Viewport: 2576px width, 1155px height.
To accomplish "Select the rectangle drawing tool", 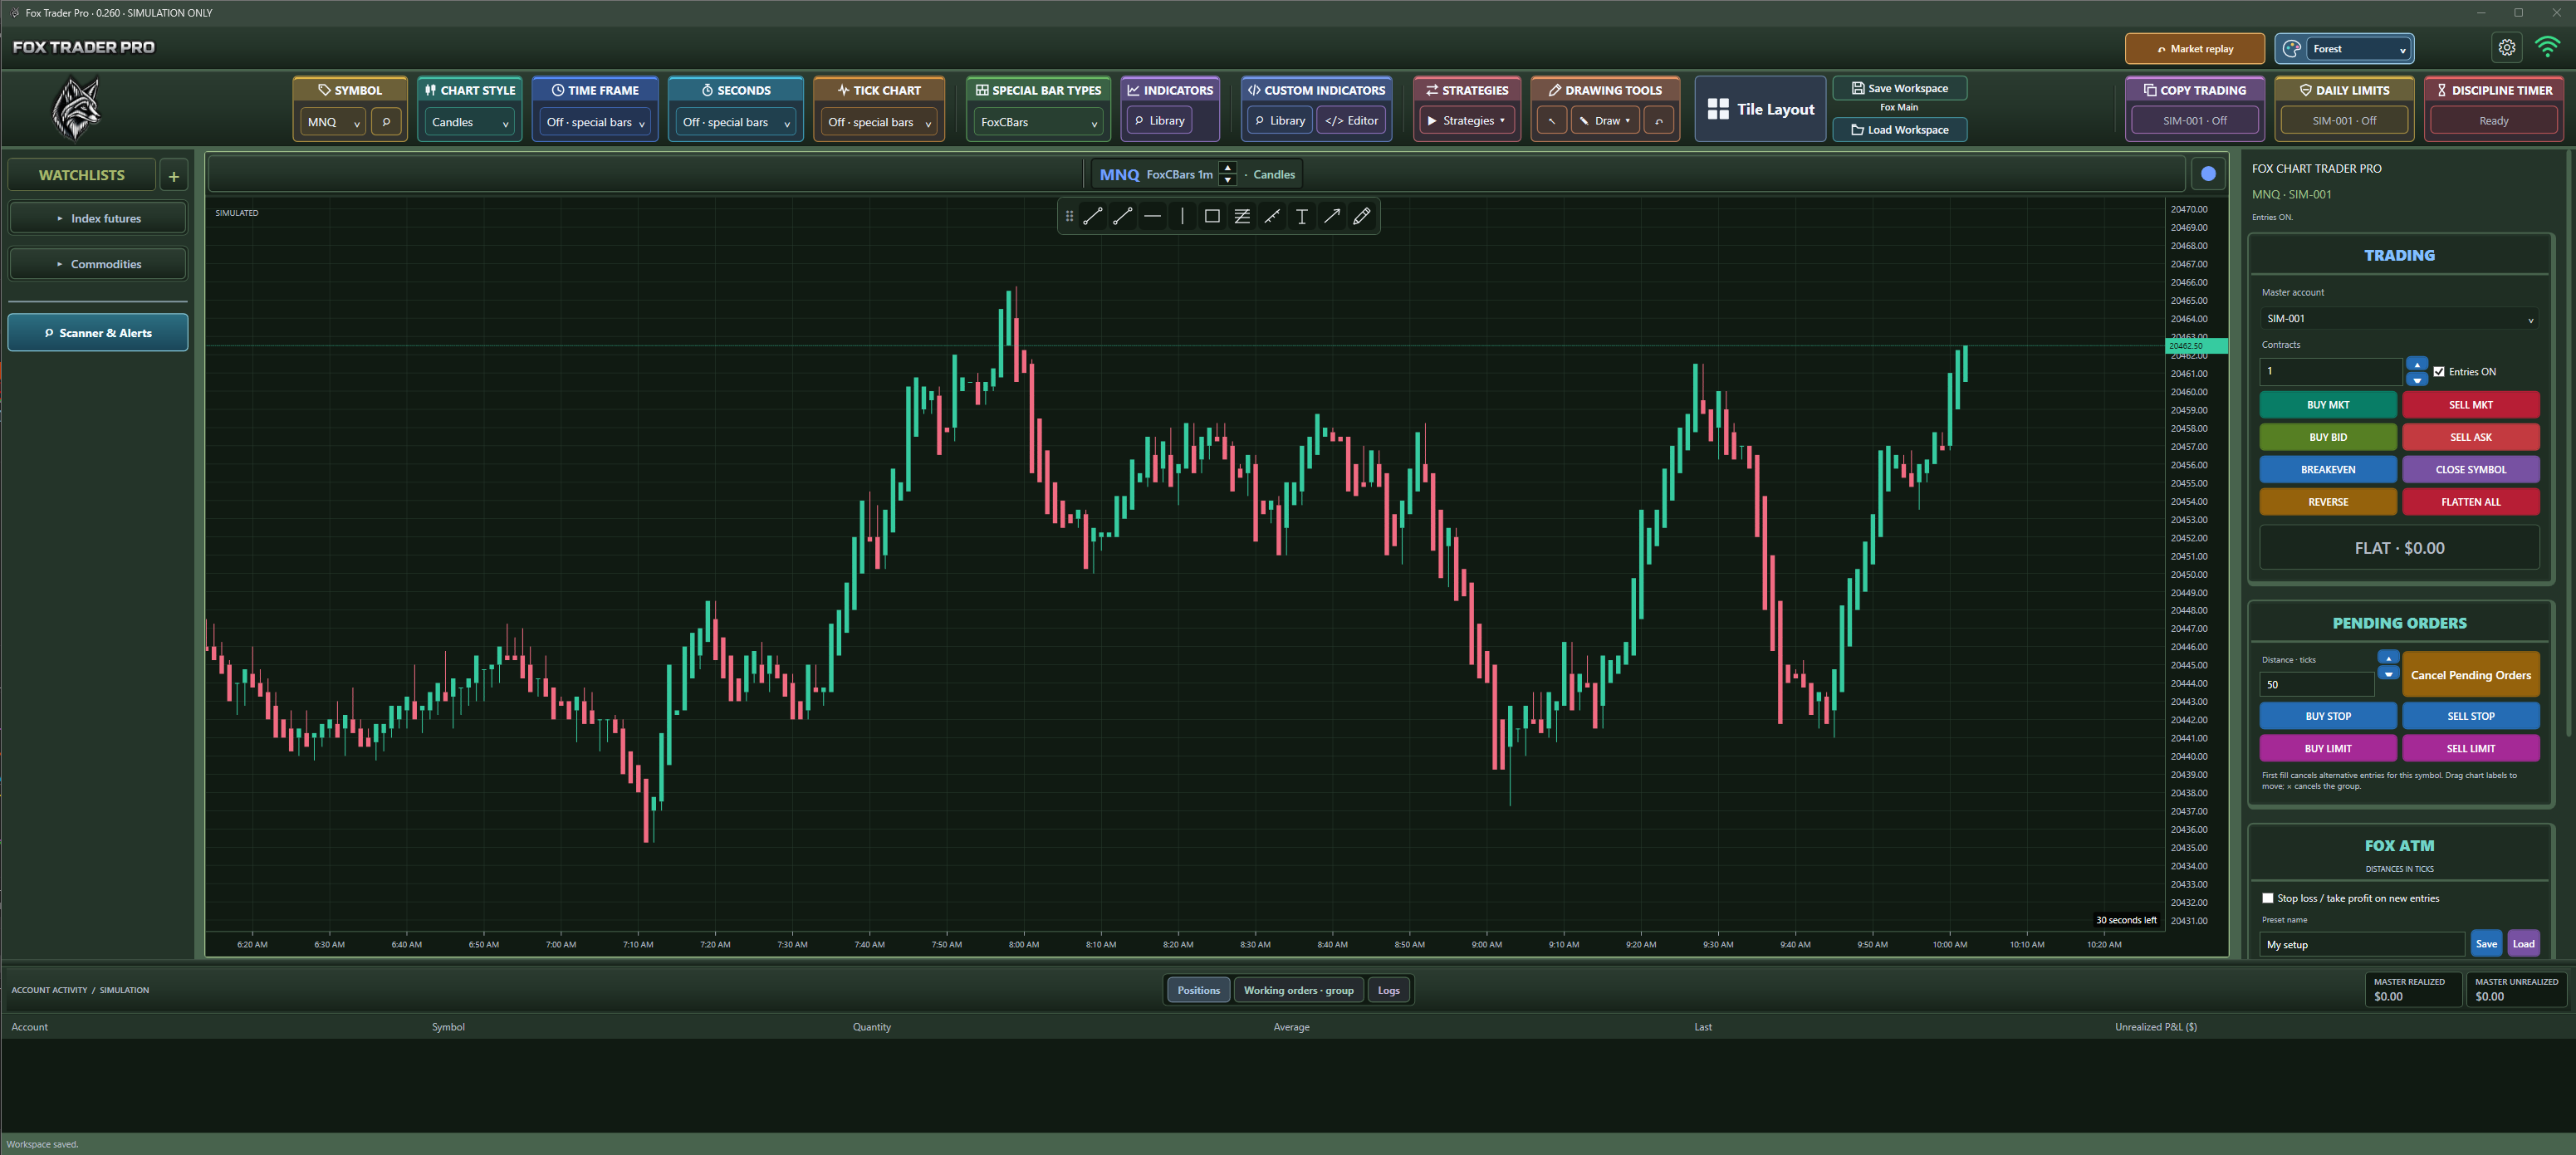I will click(x=1212, y=216).
